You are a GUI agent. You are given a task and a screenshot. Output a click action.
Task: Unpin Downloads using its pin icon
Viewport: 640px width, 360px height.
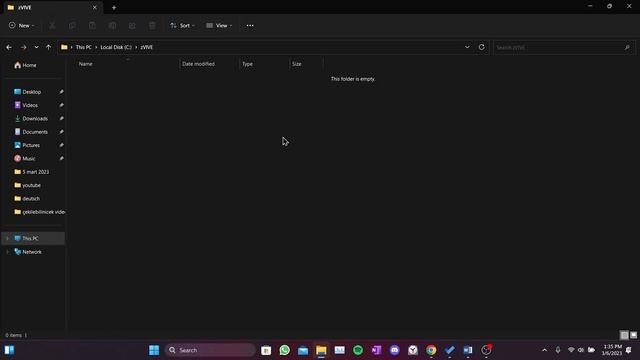click(x=61, y=118)
